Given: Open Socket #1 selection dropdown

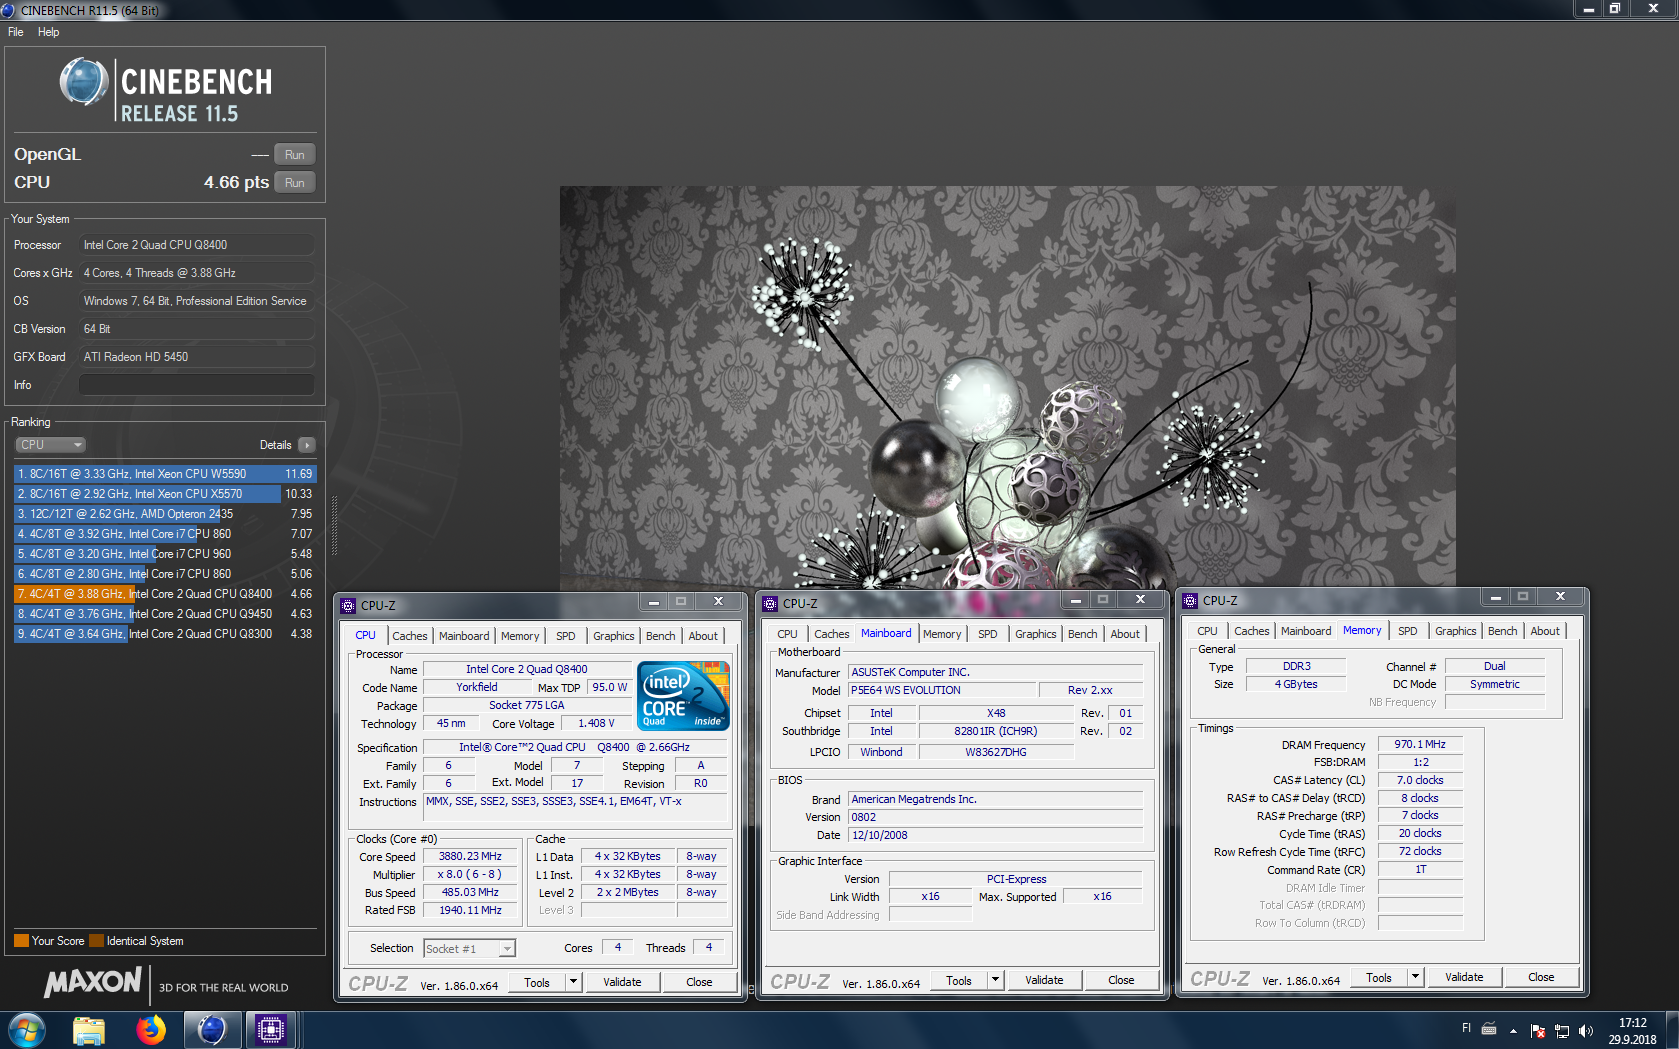Looking at the screenshot, I should [x=469, y=949].
